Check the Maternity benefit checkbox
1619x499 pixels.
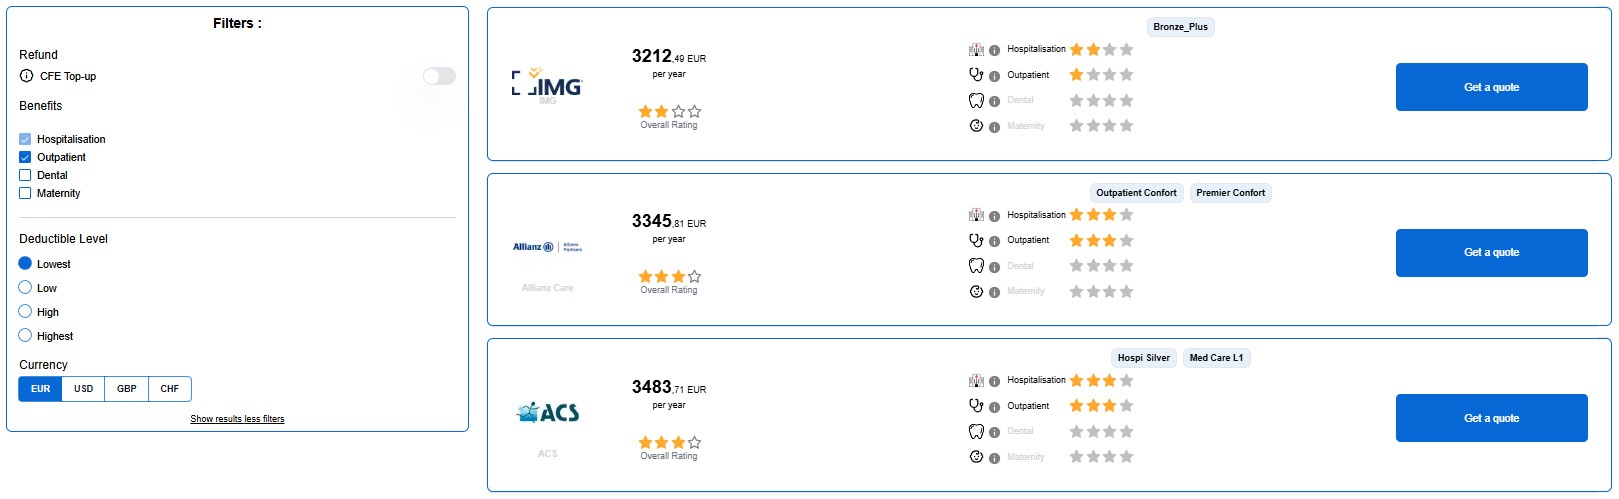pos(25,193)
